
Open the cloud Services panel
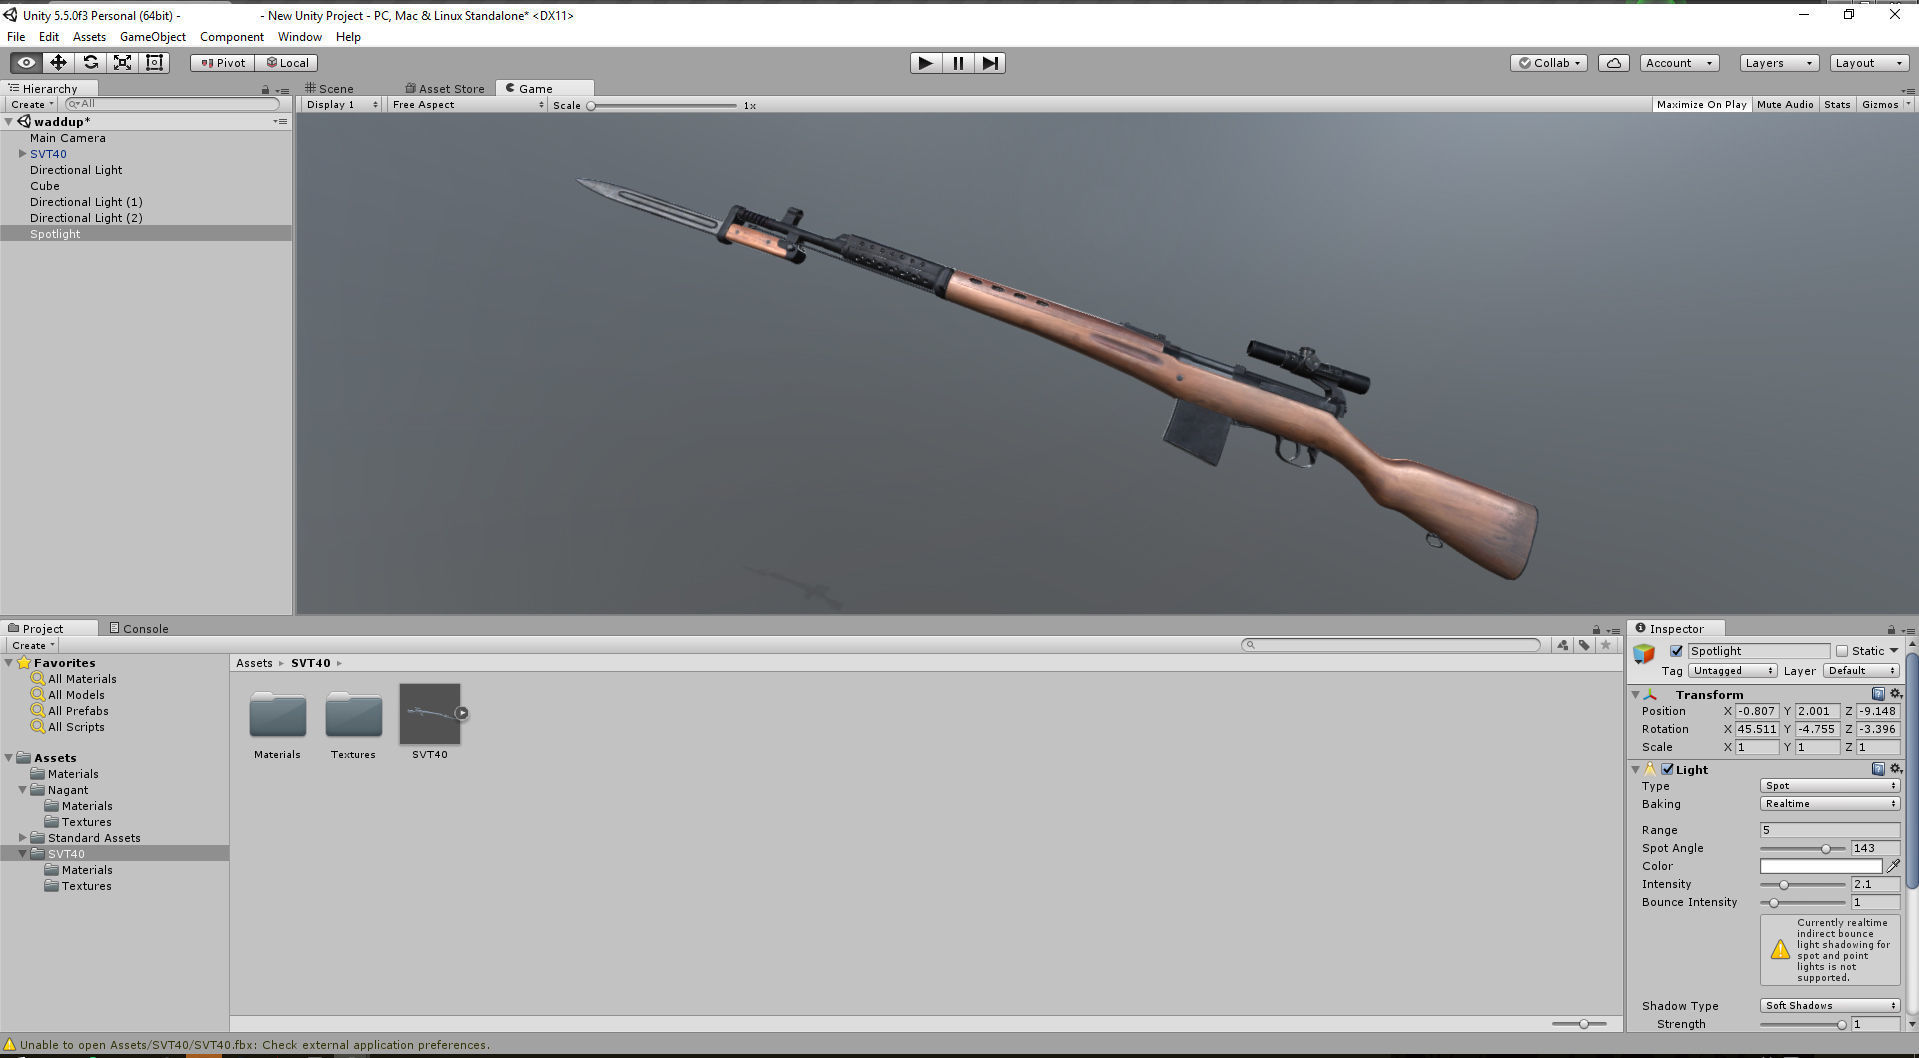(x=1613, y=62)
